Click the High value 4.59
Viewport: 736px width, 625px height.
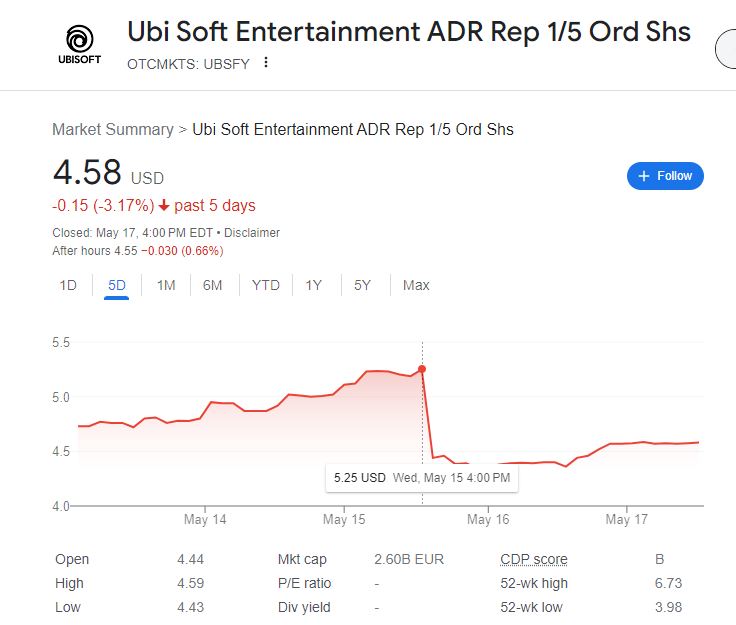click(x=191, y=583)
